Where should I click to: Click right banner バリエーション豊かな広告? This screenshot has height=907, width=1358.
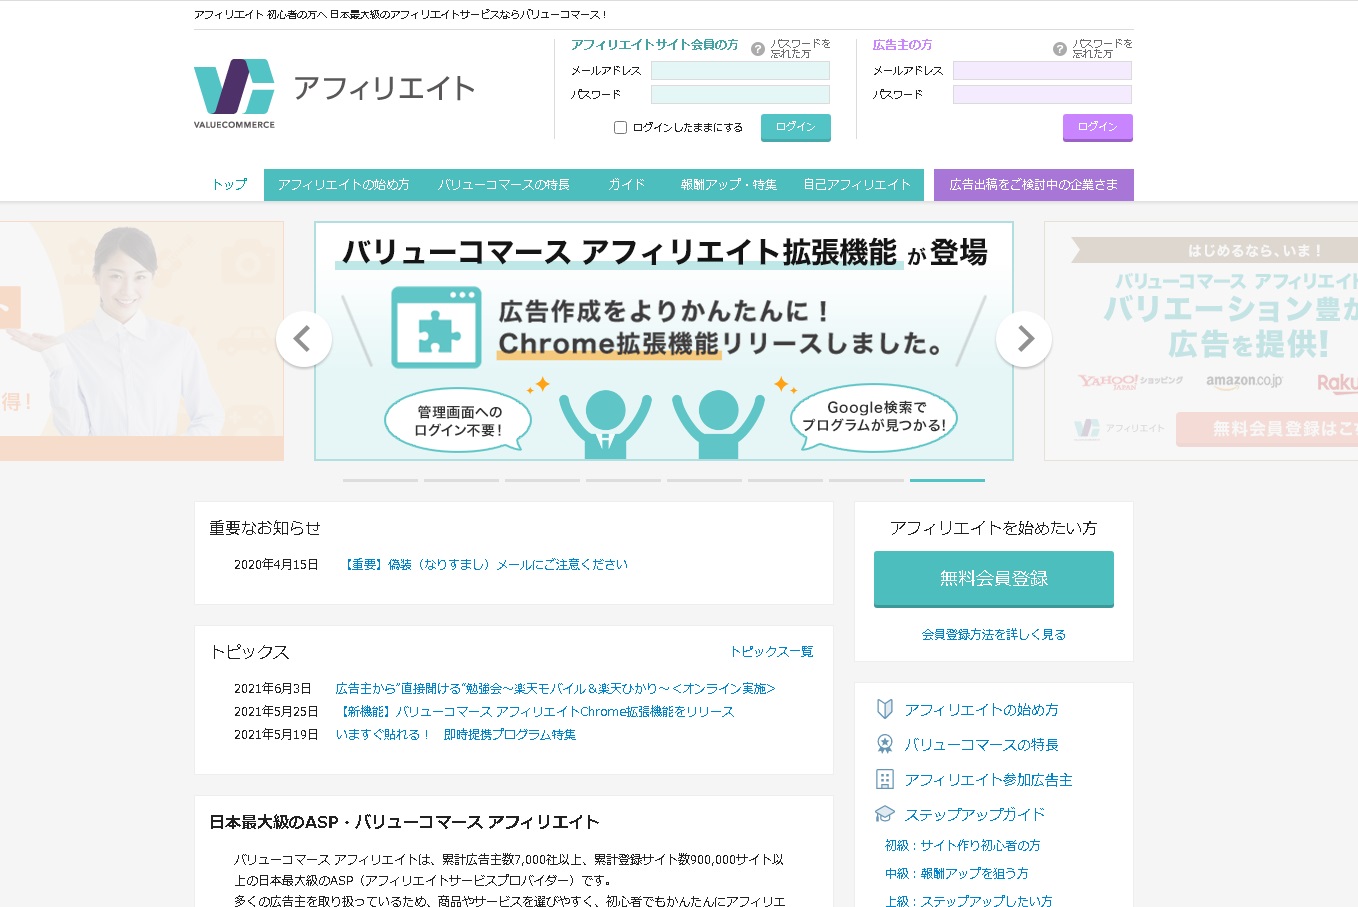coord(1201,341)
